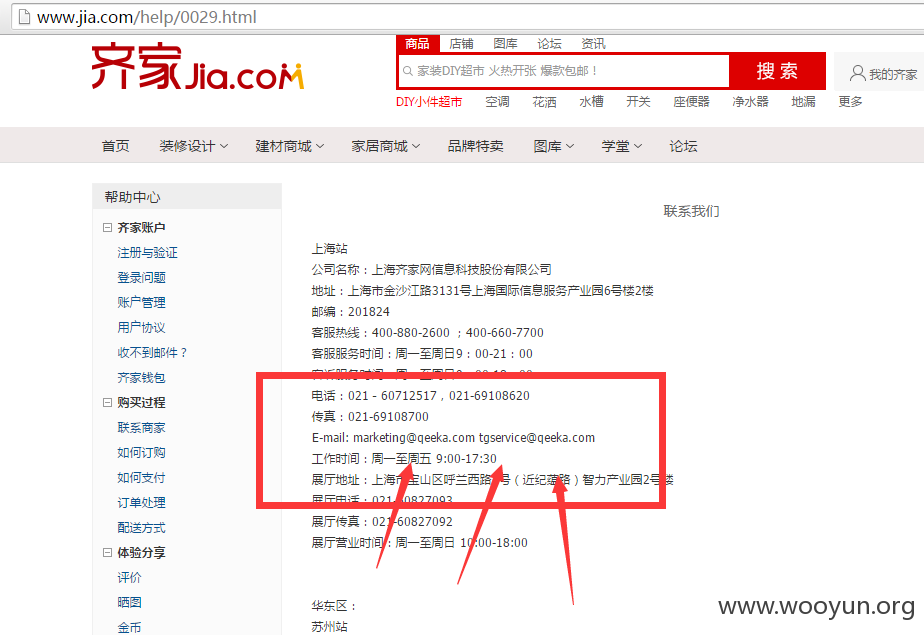Open the 更多 category link
The height and width of the screenshot is (635, 924).
pyautogui.click(x=850, y=102)
